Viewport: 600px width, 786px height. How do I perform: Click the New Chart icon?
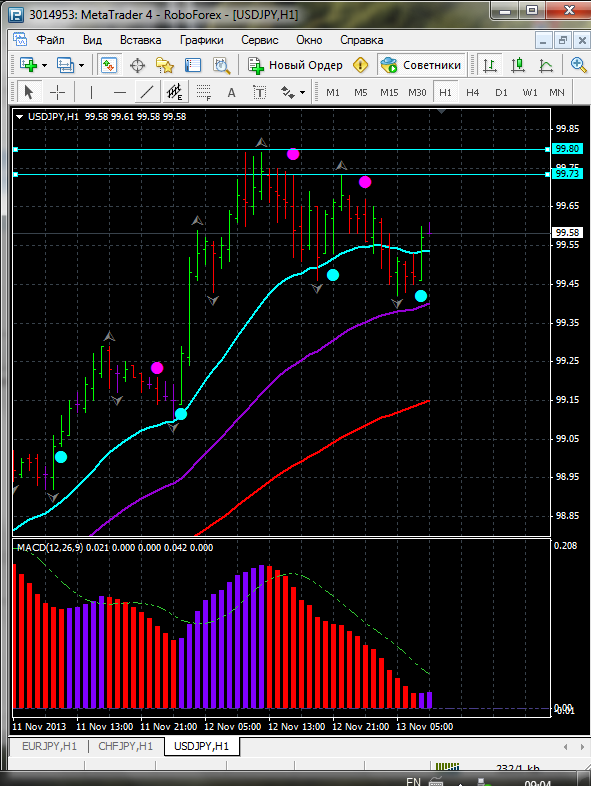point(28,65)
